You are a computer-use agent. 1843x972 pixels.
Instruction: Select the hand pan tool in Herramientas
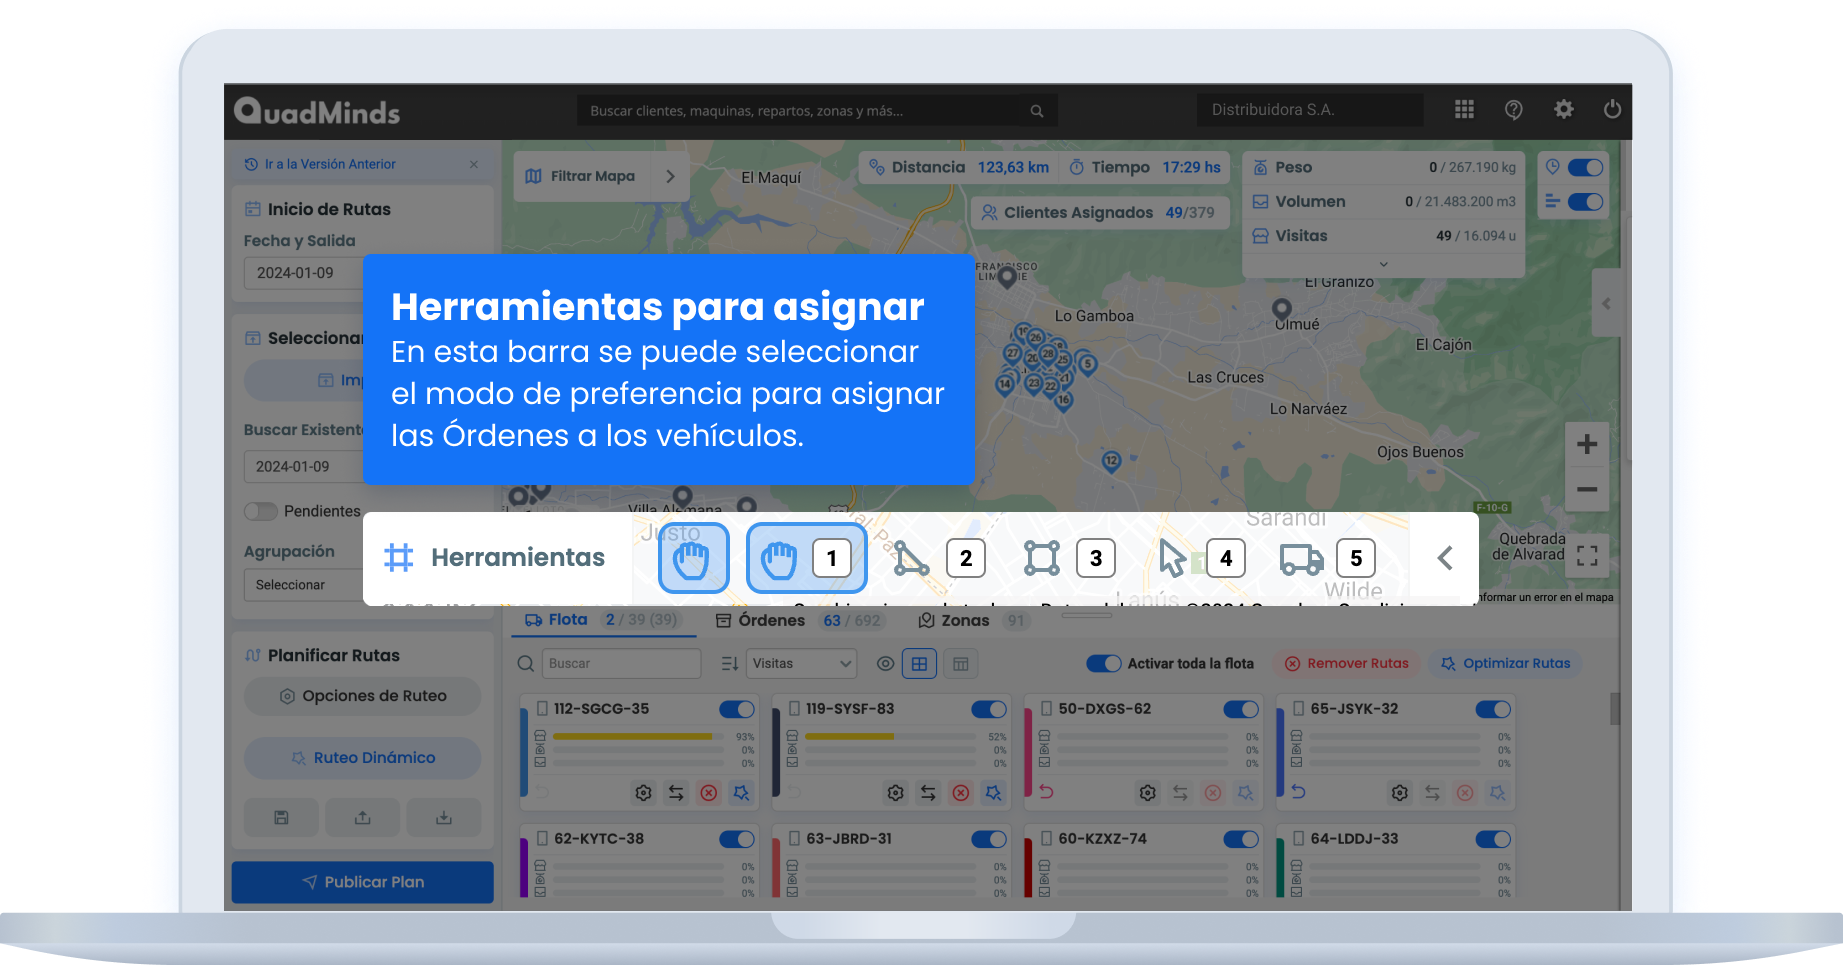tap(693, 558)
